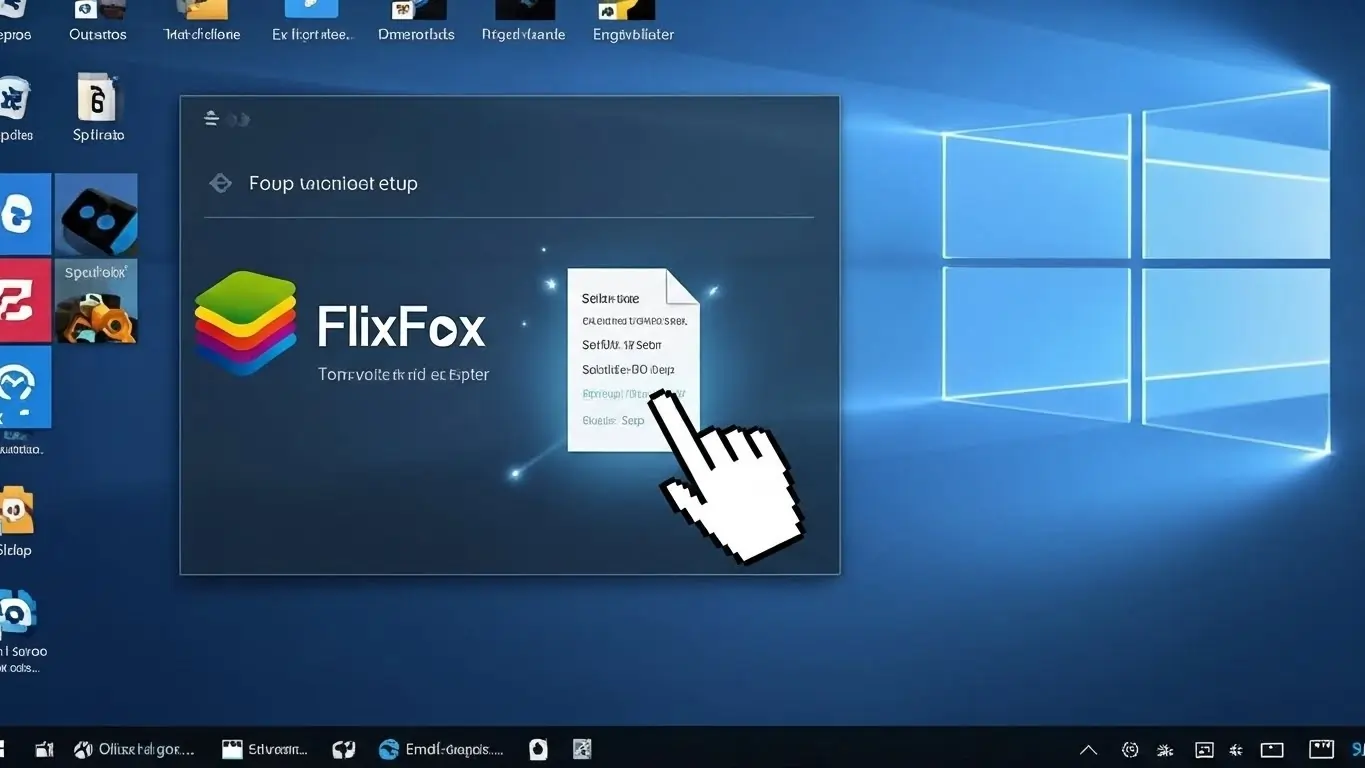
Task: Click the diamond icon beside the setup title
Action: pos(220,183)
